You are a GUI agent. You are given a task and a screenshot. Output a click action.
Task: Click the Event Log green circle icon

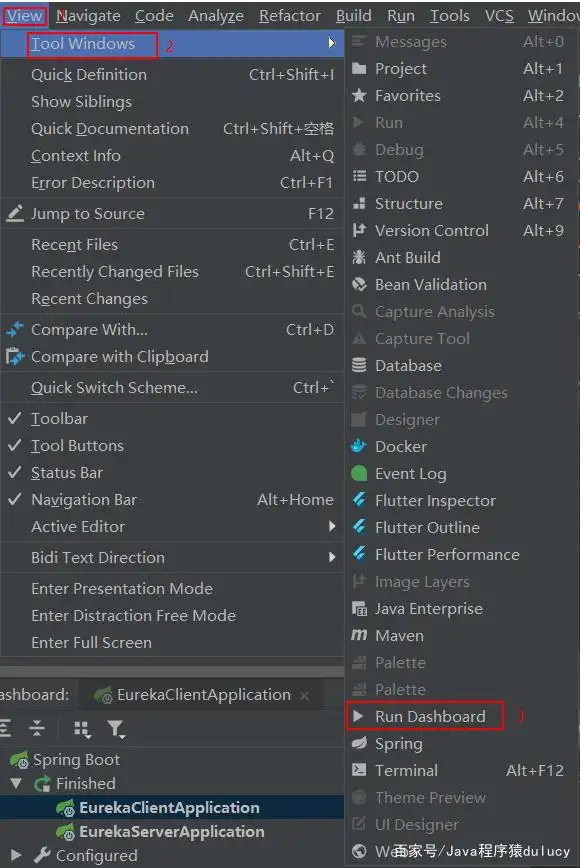pos(359,473)
